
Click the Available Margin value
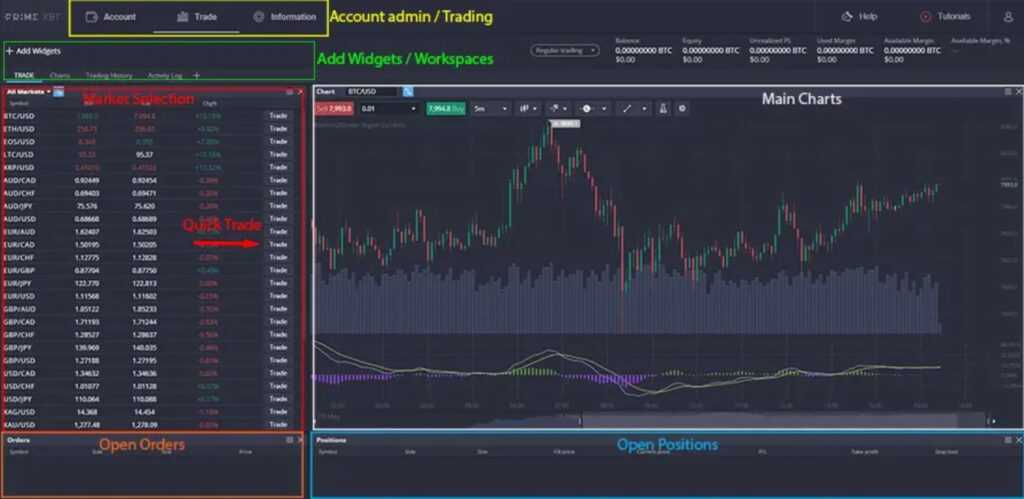pos(912,50)
